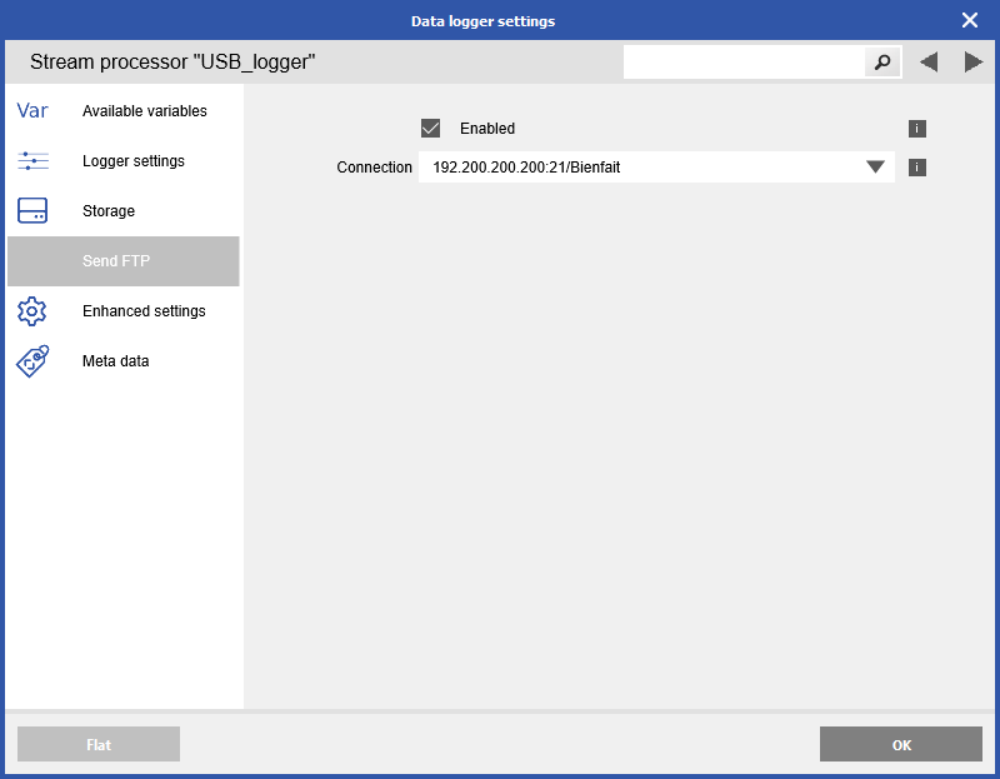The height and width of the screenshot is (779, 1000).
Task: Expand the Connection dropdown arrow
Action: pyautogui.click(x=877, y=167)
